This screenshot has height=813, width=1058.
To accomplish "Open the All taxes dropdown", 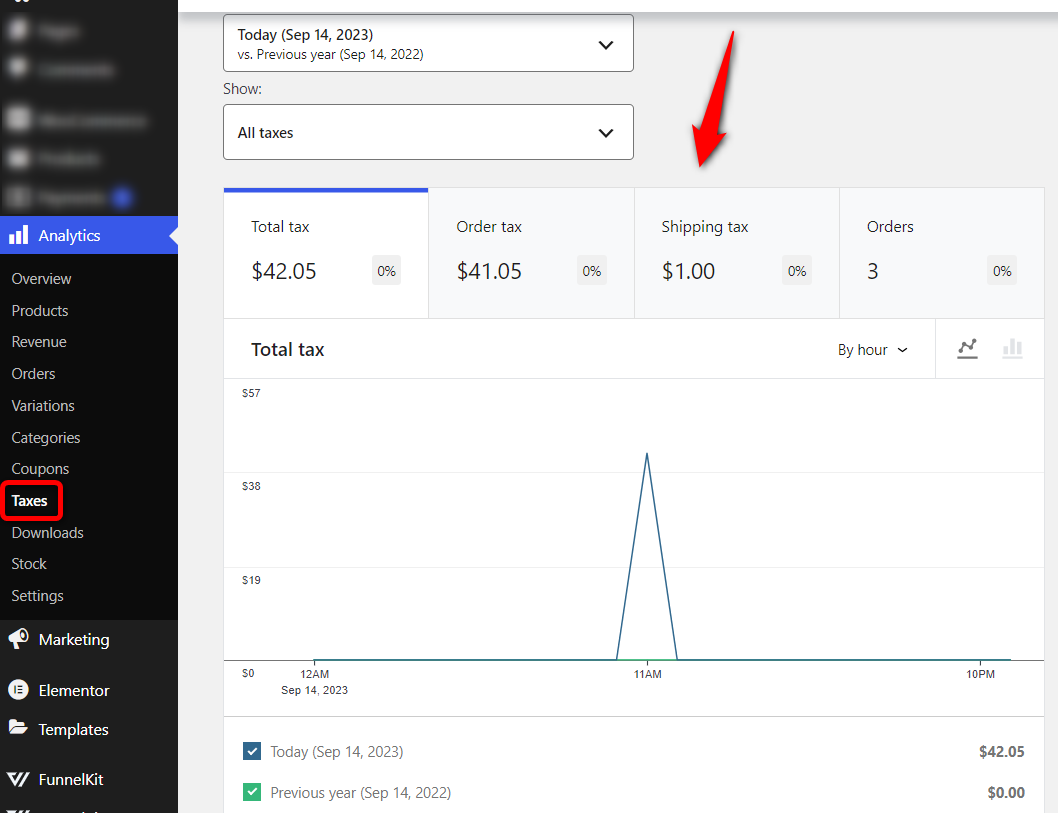I will pyautogui.click(x=428, y=132).
